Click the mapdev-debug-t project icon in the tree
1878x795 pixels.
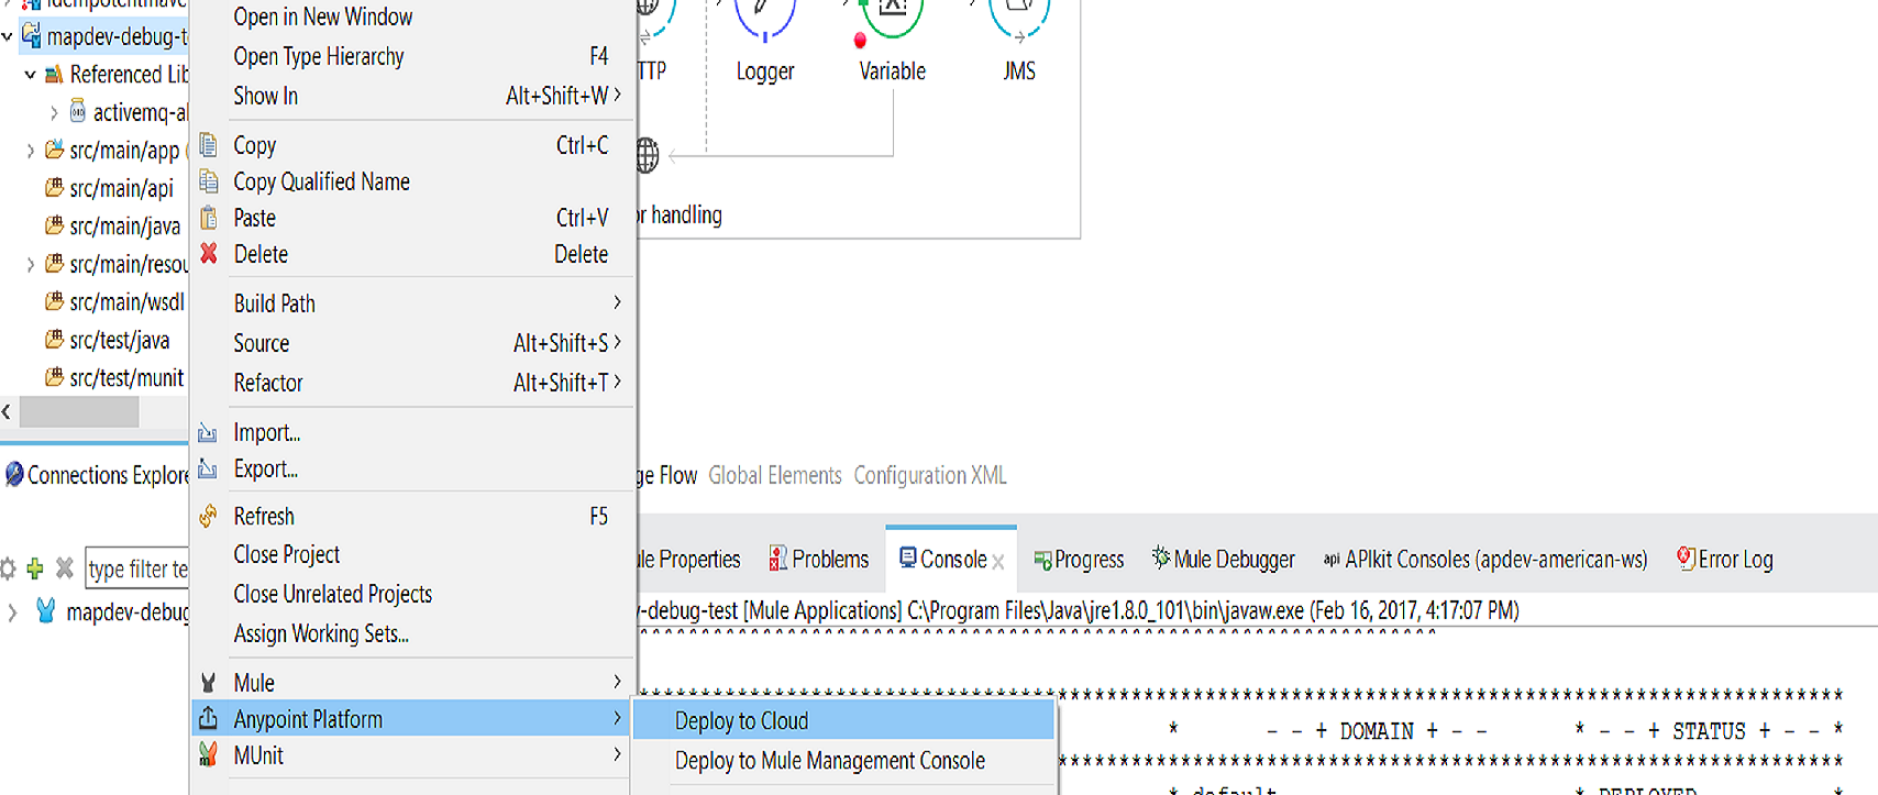click(32, 36)
